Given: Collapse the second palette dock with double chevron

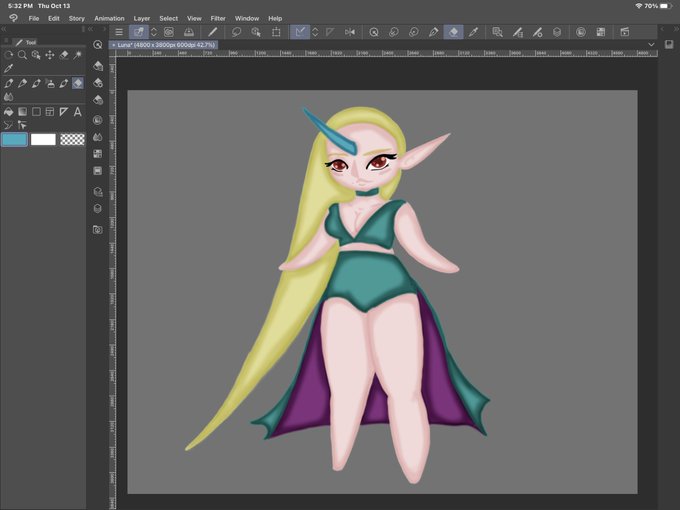Looking at the screenshot, I should pyautogui.click(x=91, y=29).
